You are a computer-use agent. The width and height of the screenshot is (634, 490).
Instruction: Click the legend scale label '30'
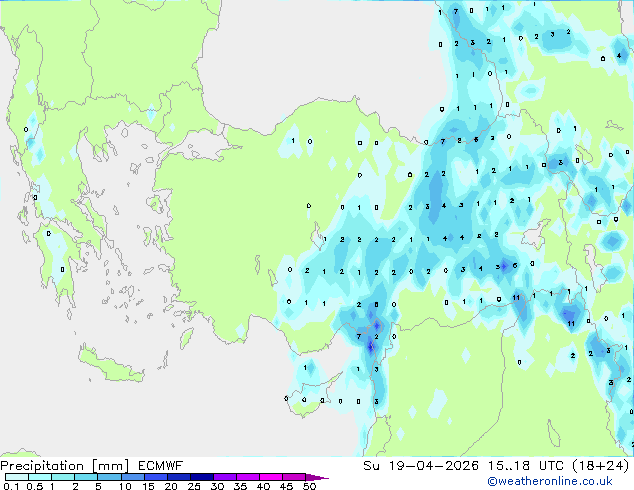pyautogui.click(x=217, y=486)
